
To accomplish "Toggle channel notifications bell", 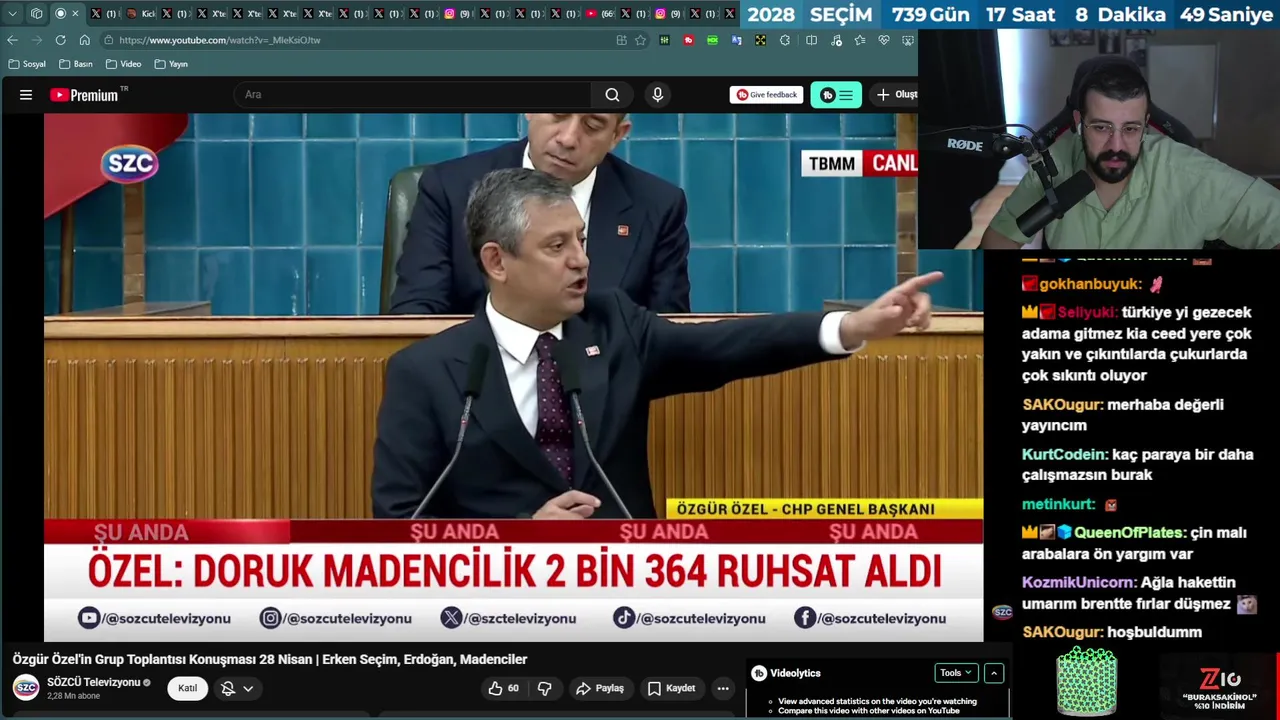I will (x=228, y=688).
